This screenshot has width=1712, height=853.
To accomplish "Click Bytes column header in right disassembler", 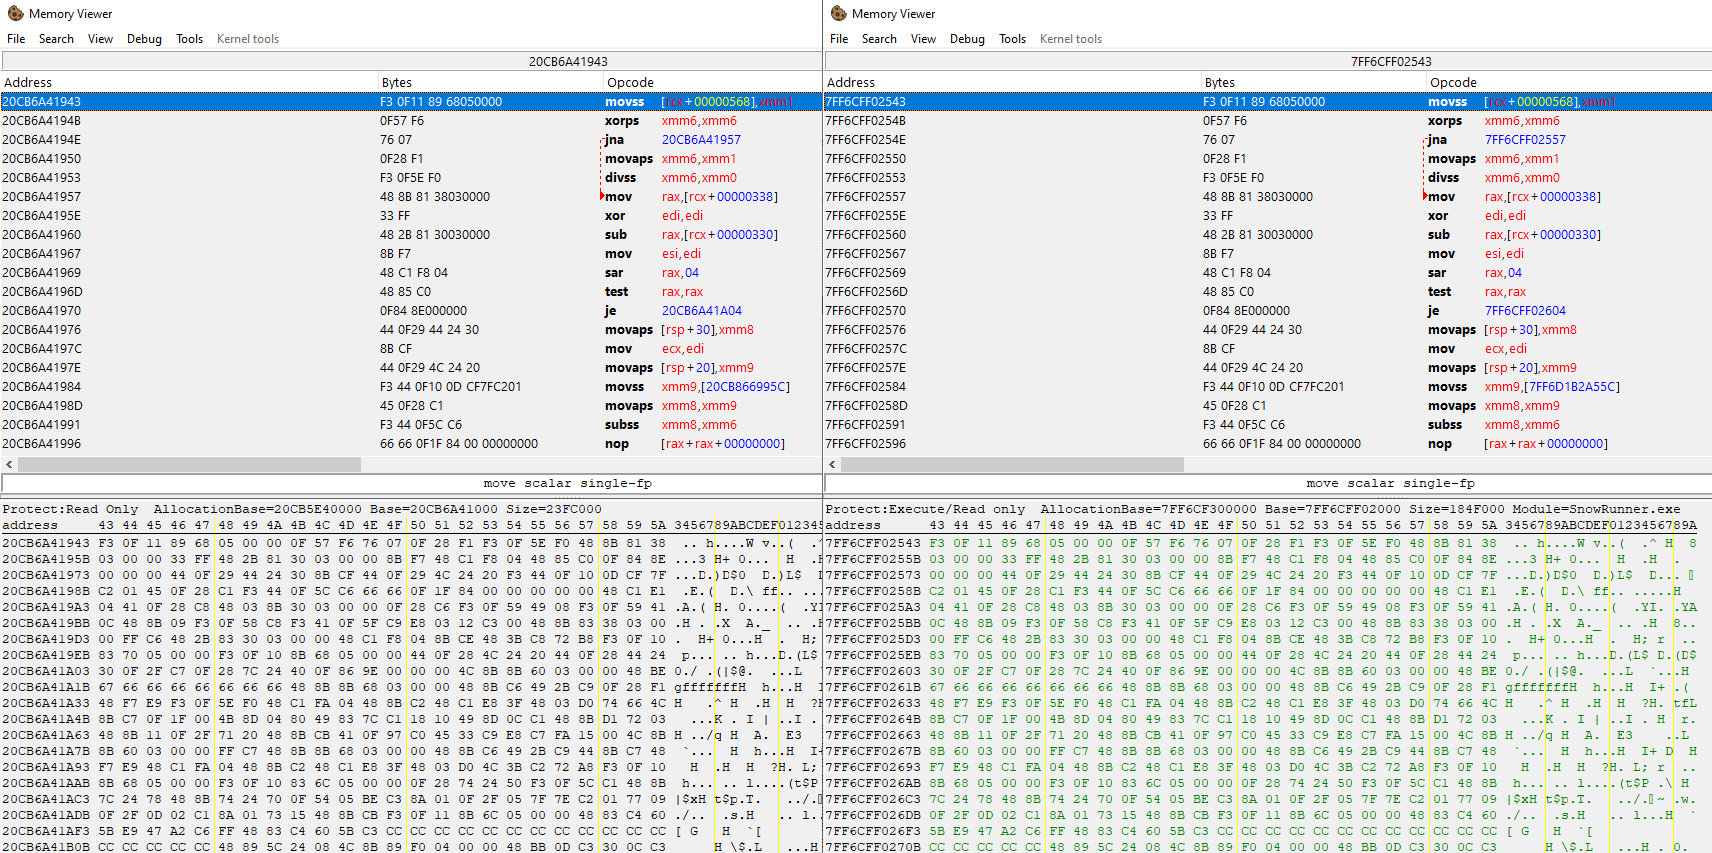I will click(1314, 82).
